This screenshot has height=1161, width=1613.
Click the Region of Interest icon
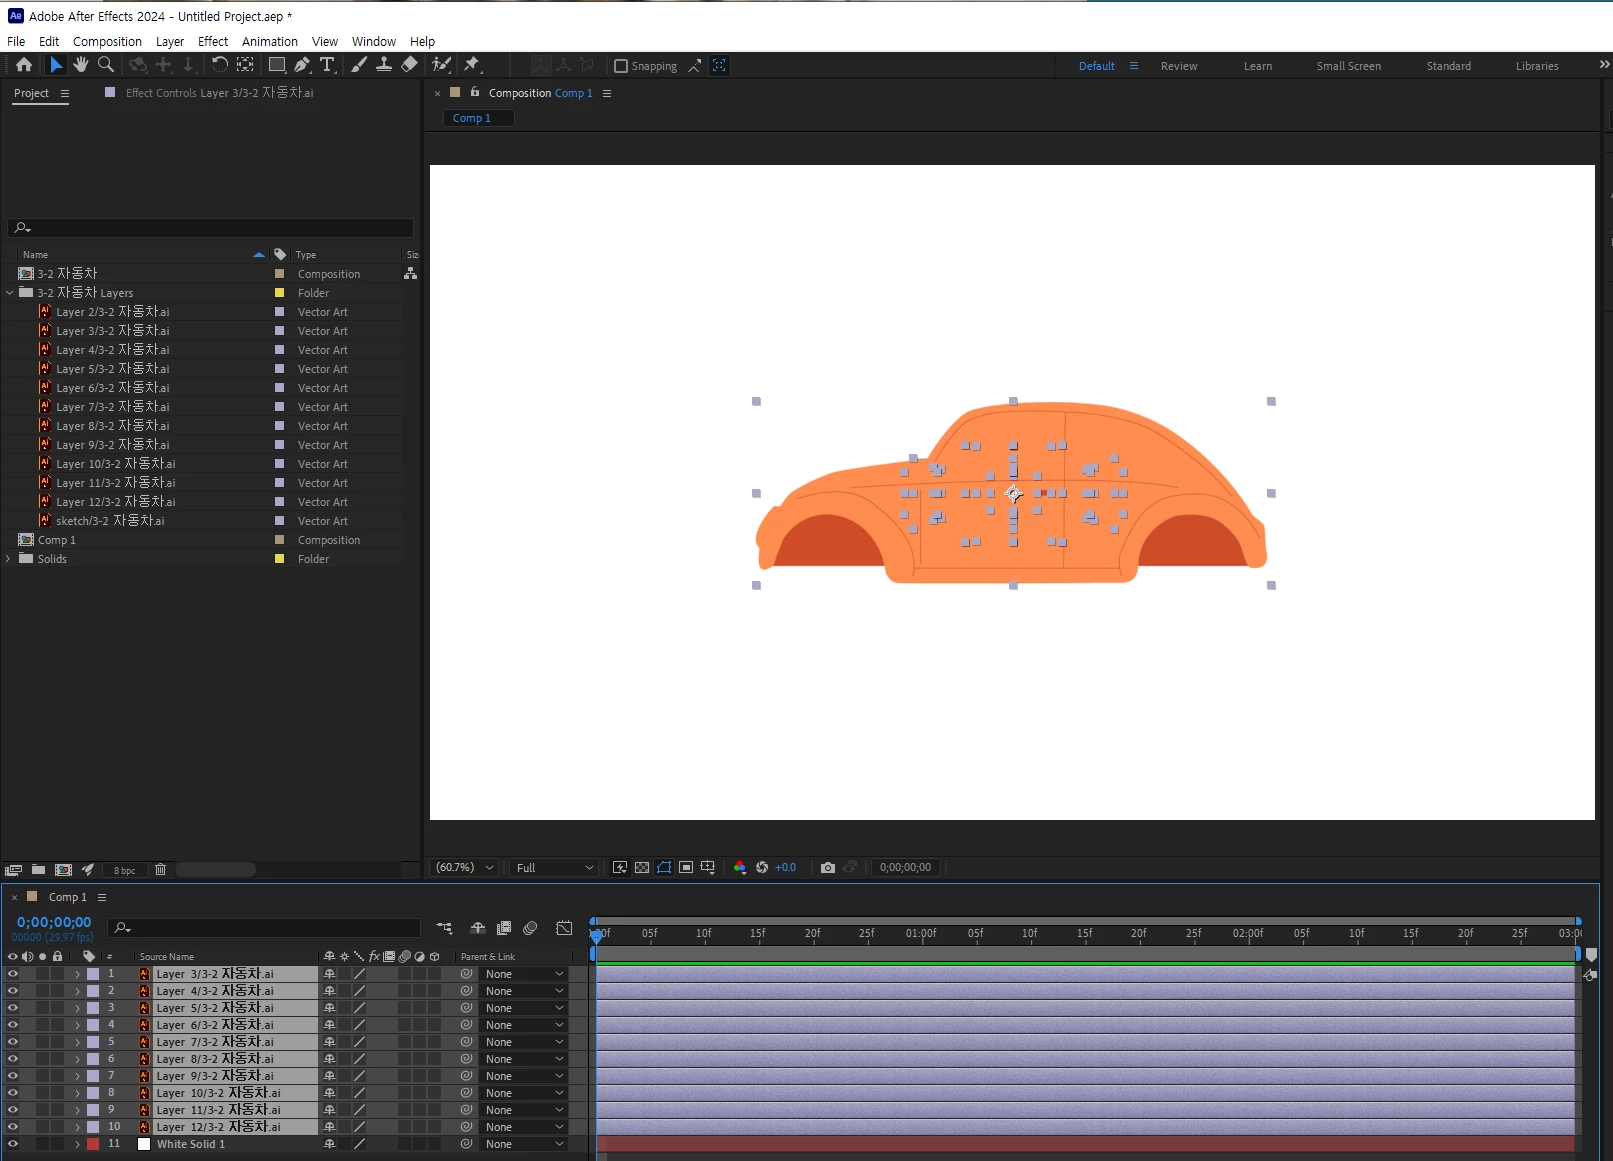686,868
